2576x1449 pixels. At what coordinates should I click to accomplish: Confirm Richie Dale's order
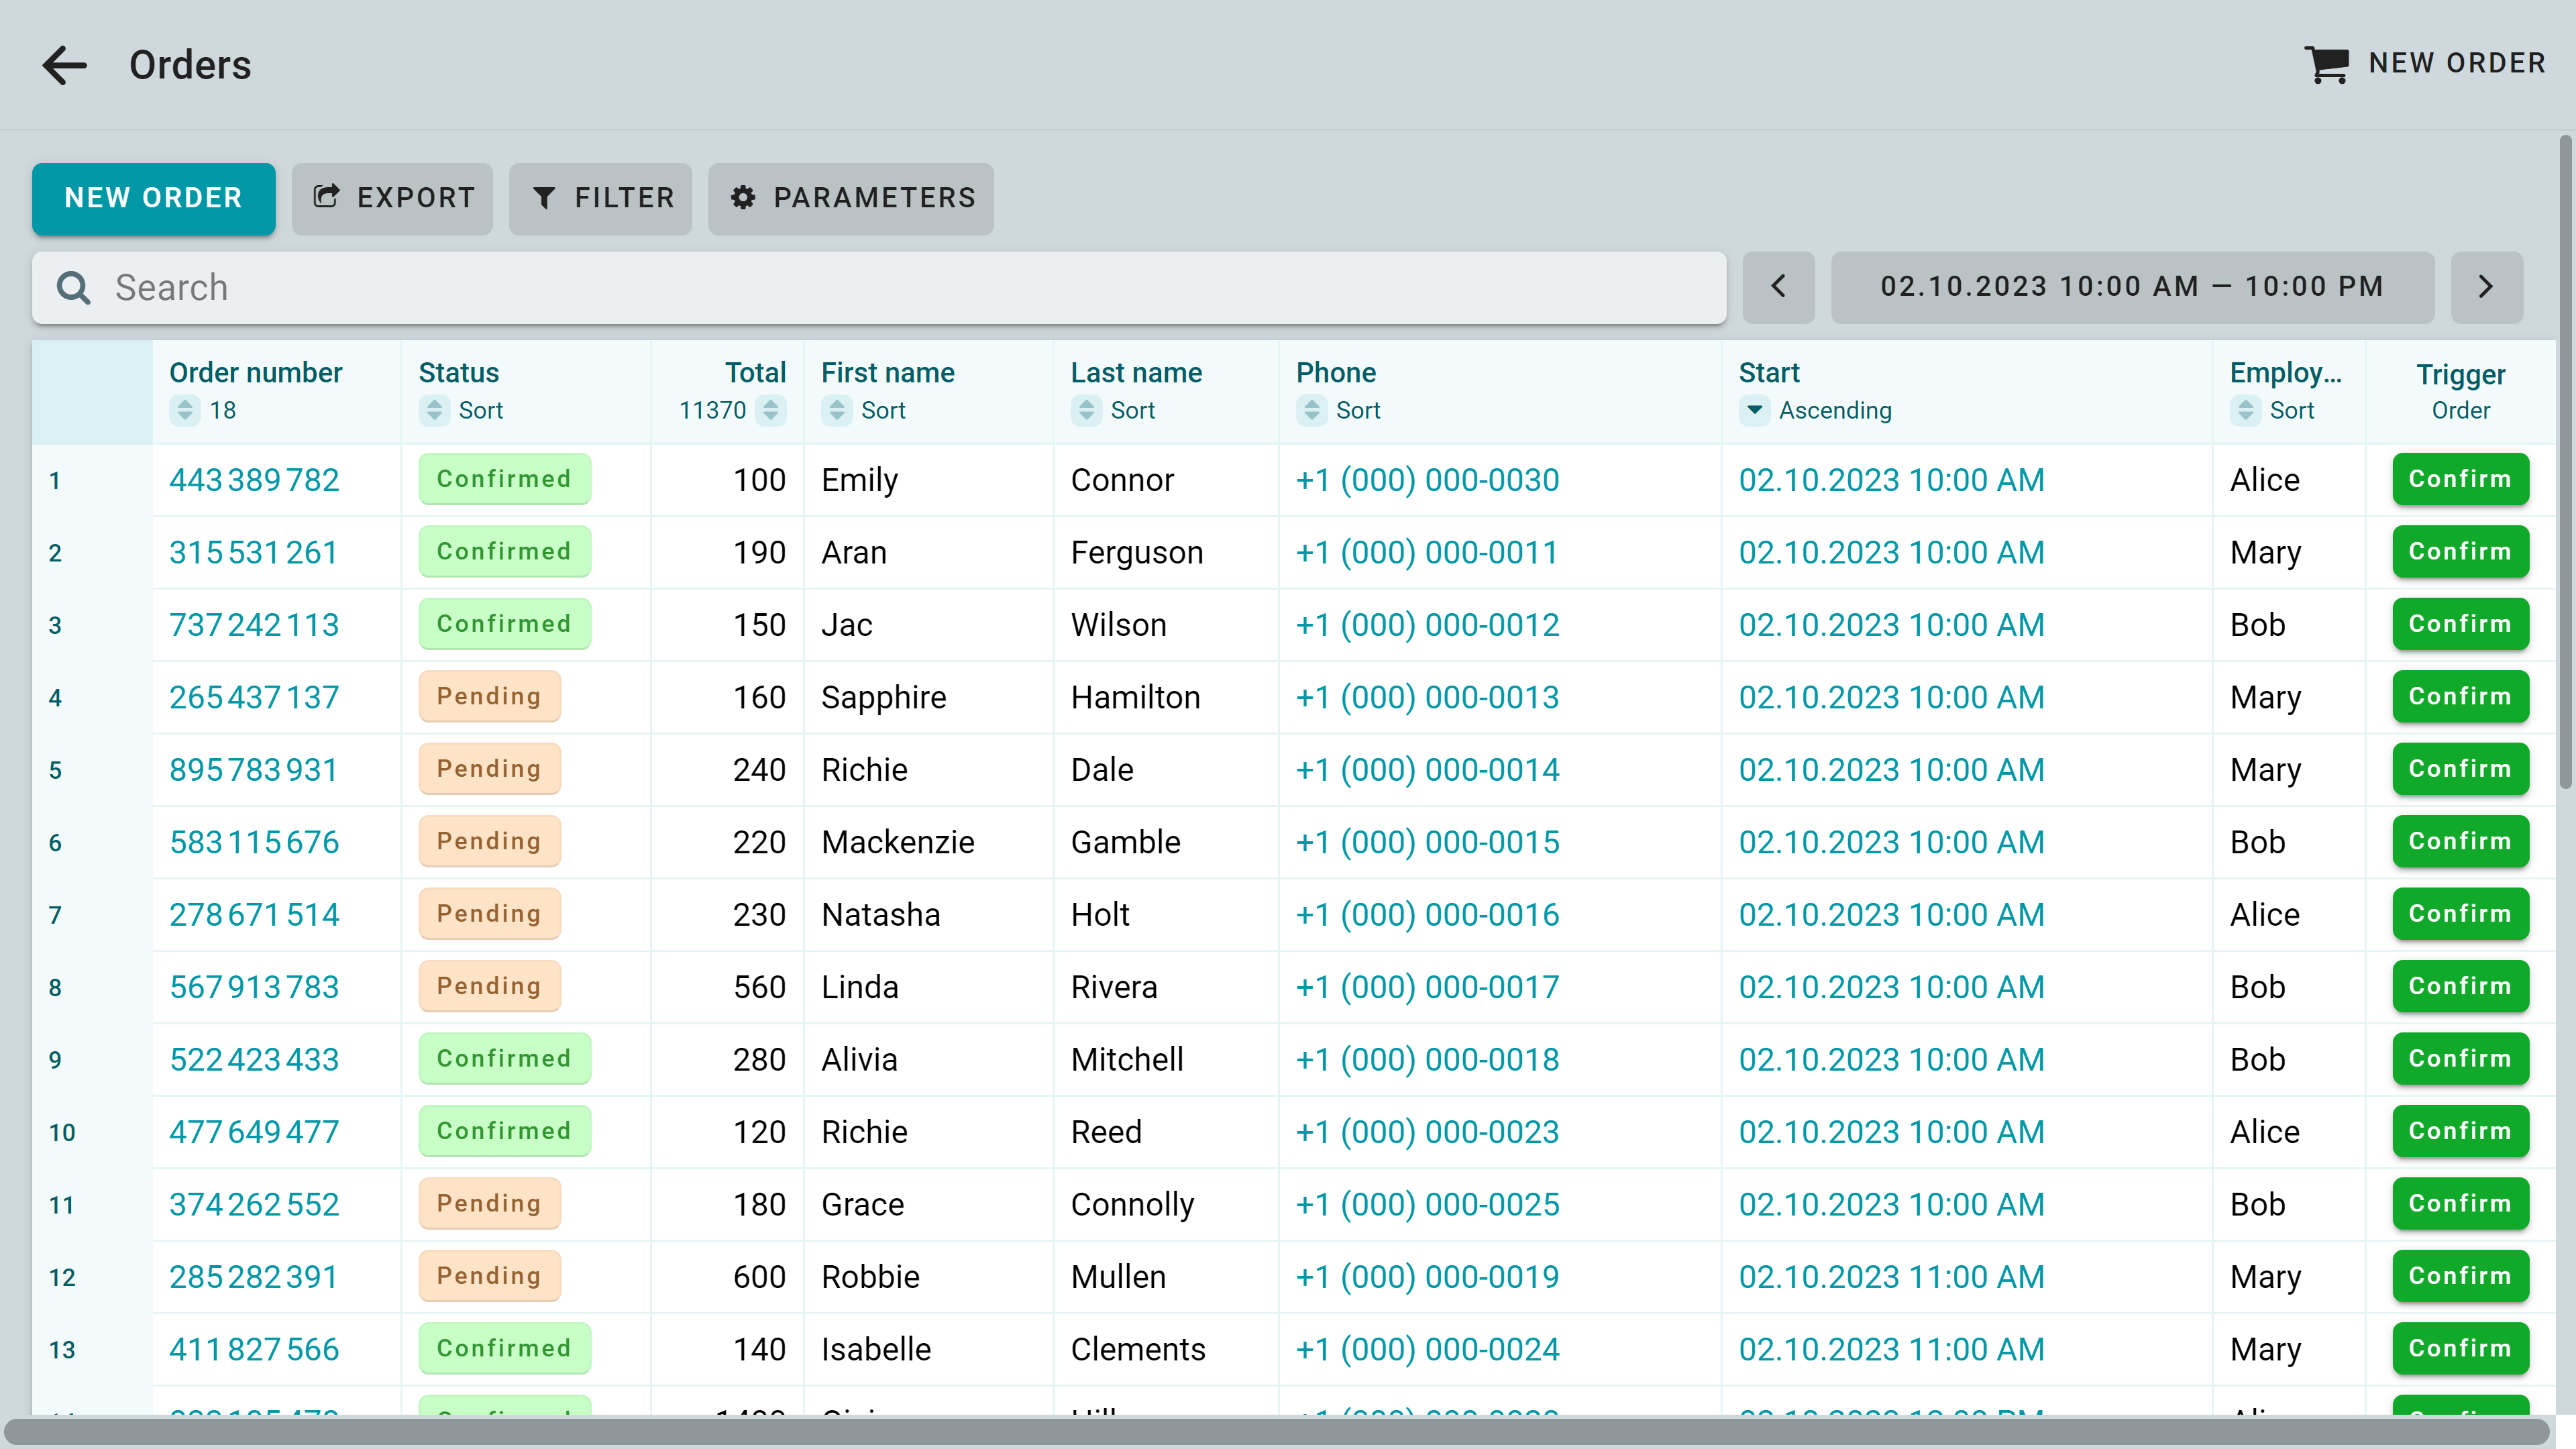pos(2460,769)
